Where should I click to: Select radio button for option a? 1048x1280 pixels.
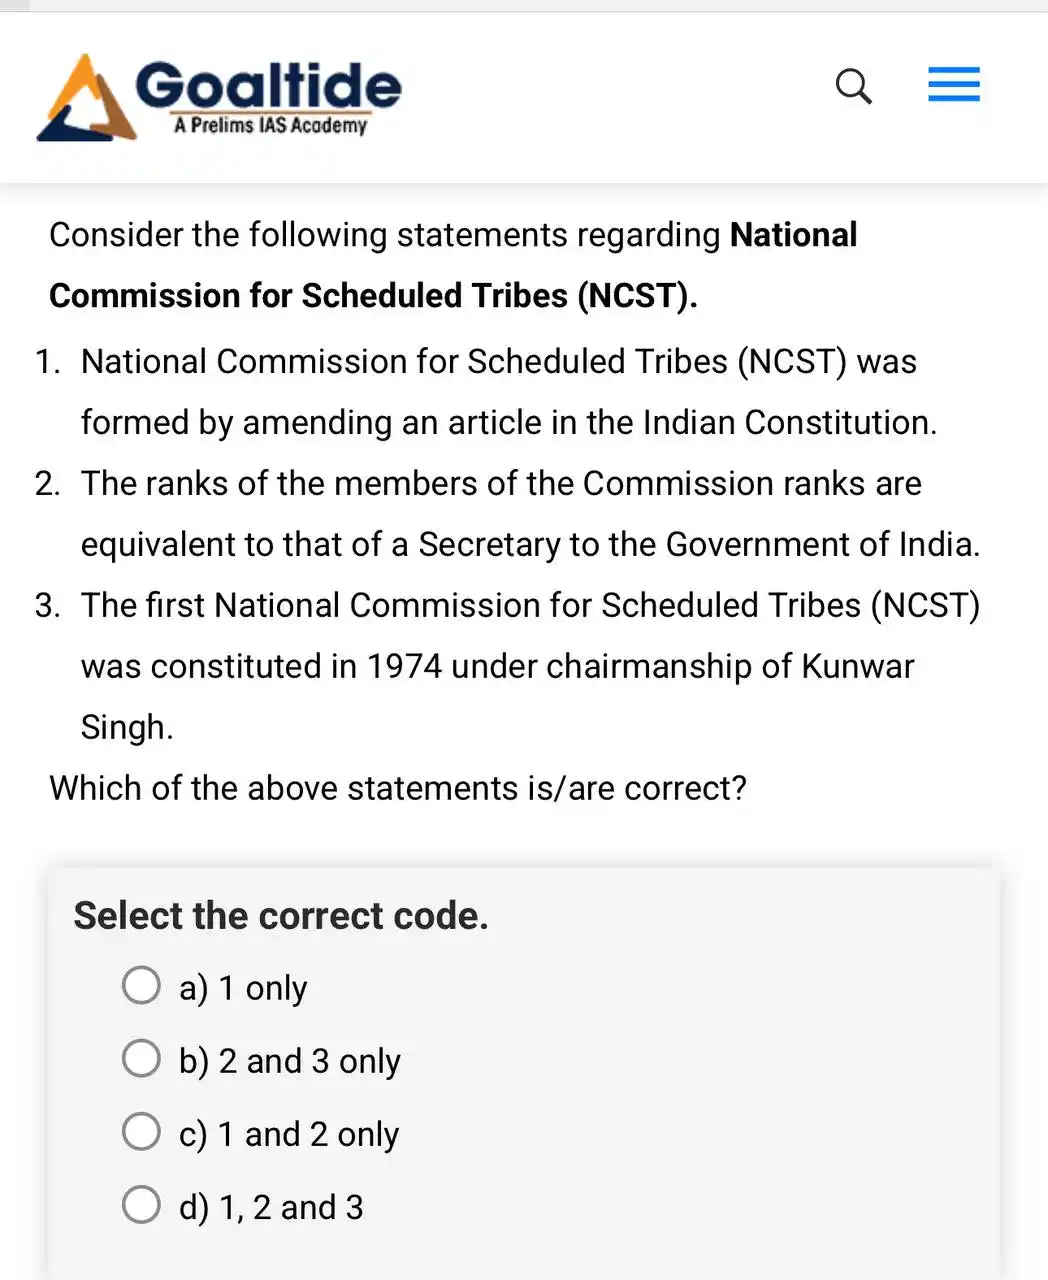(141, 985)
